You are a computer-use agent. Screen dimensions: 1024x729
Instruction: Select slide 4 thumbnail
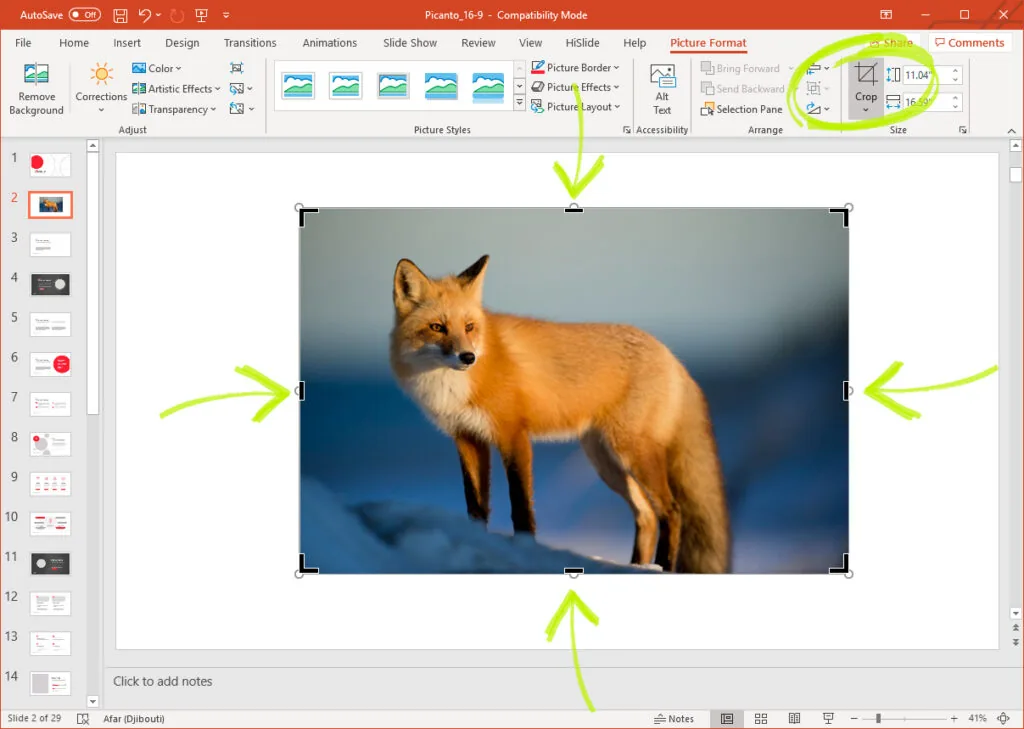coord(50,284)
